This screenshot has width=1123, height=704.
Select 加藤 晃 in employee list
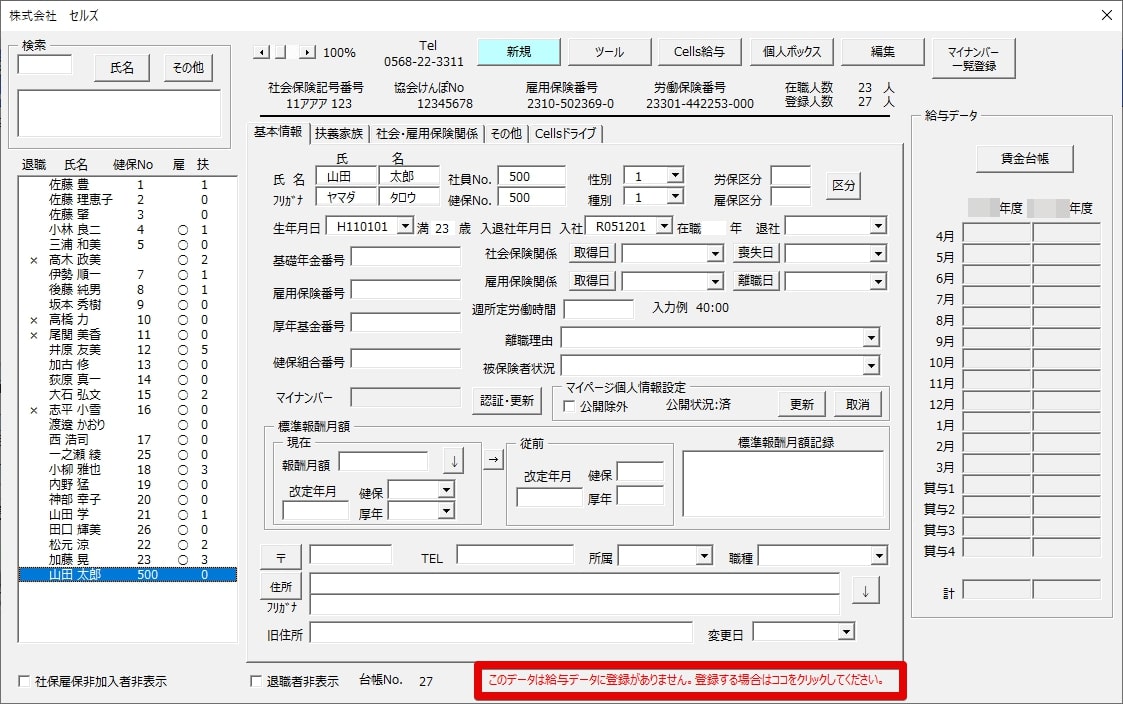tap(127, 559)
